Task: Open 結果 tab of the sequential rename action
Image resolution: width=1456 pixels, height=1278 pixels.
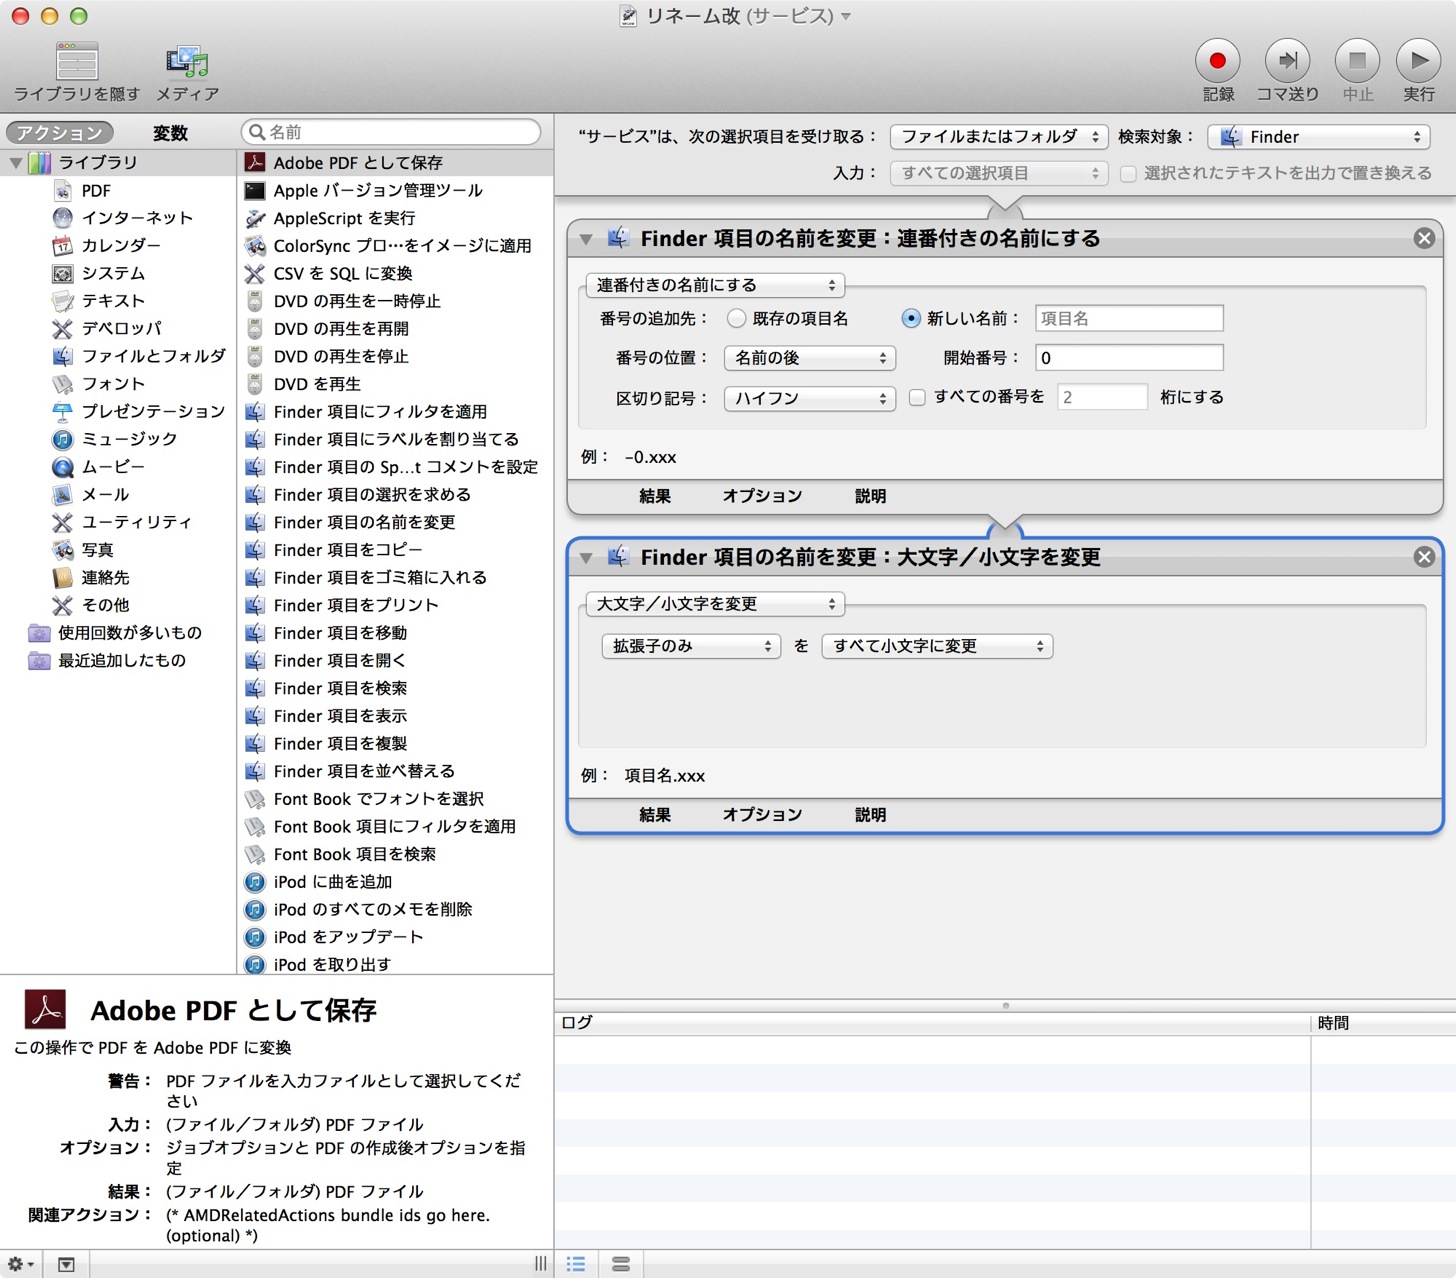Action: (655, 496)
